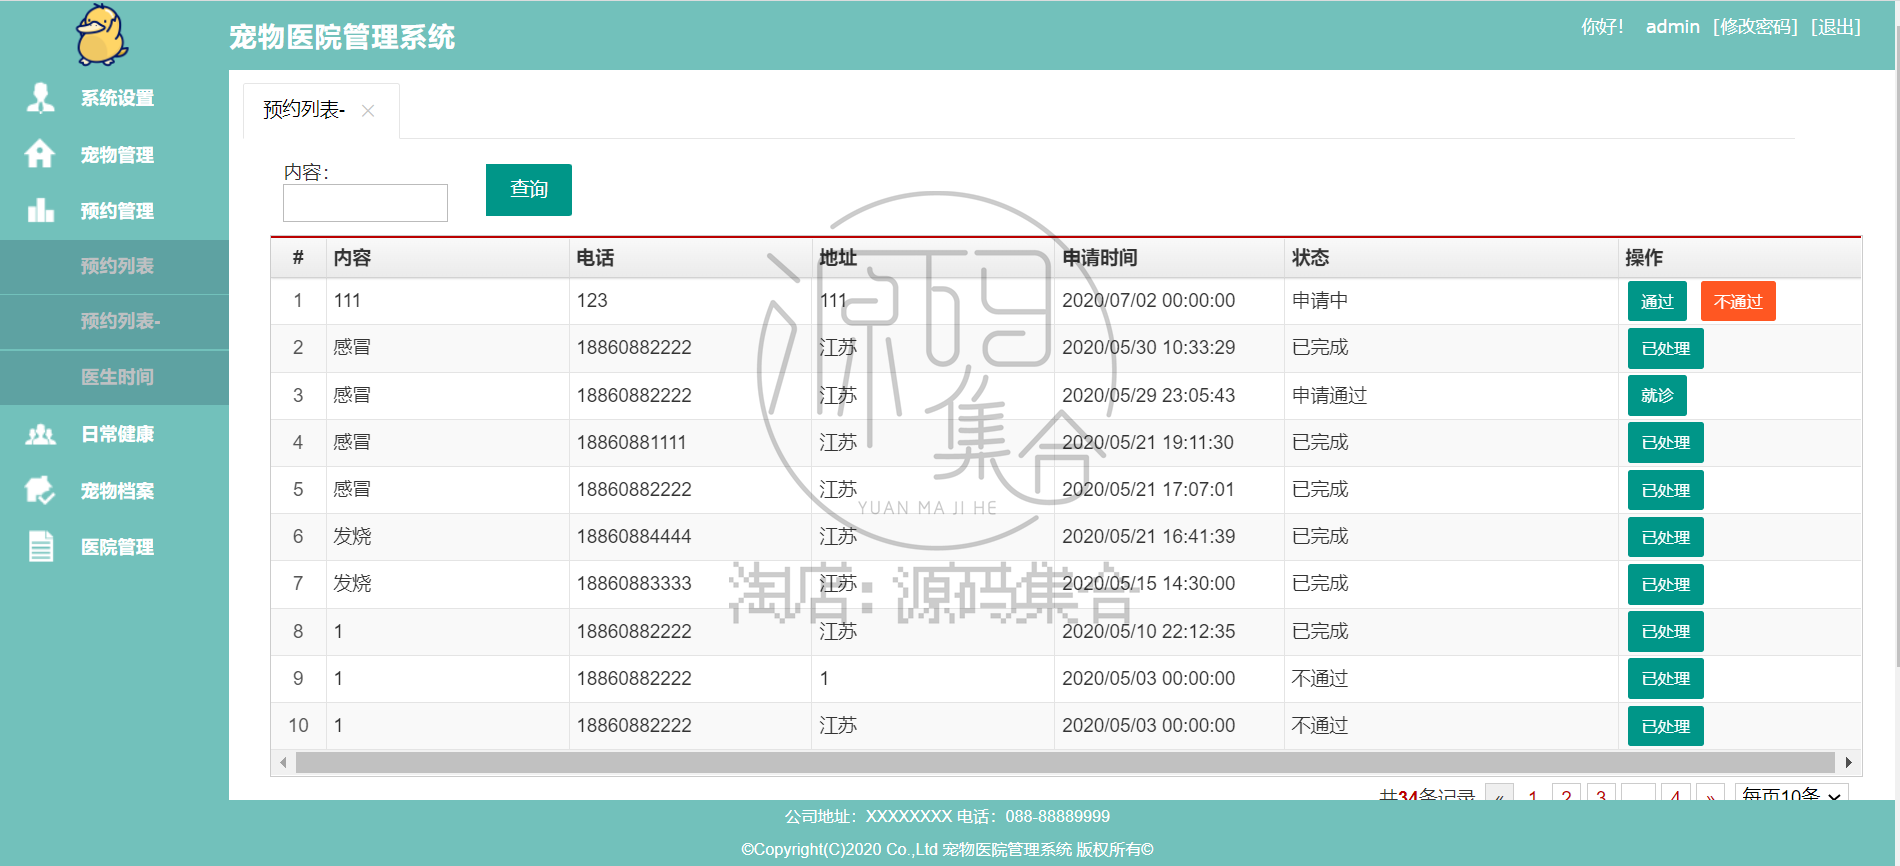Viewport: 1900px width, 866px height.
Task: Click 已处理 button in row 5
Action: [x=1666, y=490]
